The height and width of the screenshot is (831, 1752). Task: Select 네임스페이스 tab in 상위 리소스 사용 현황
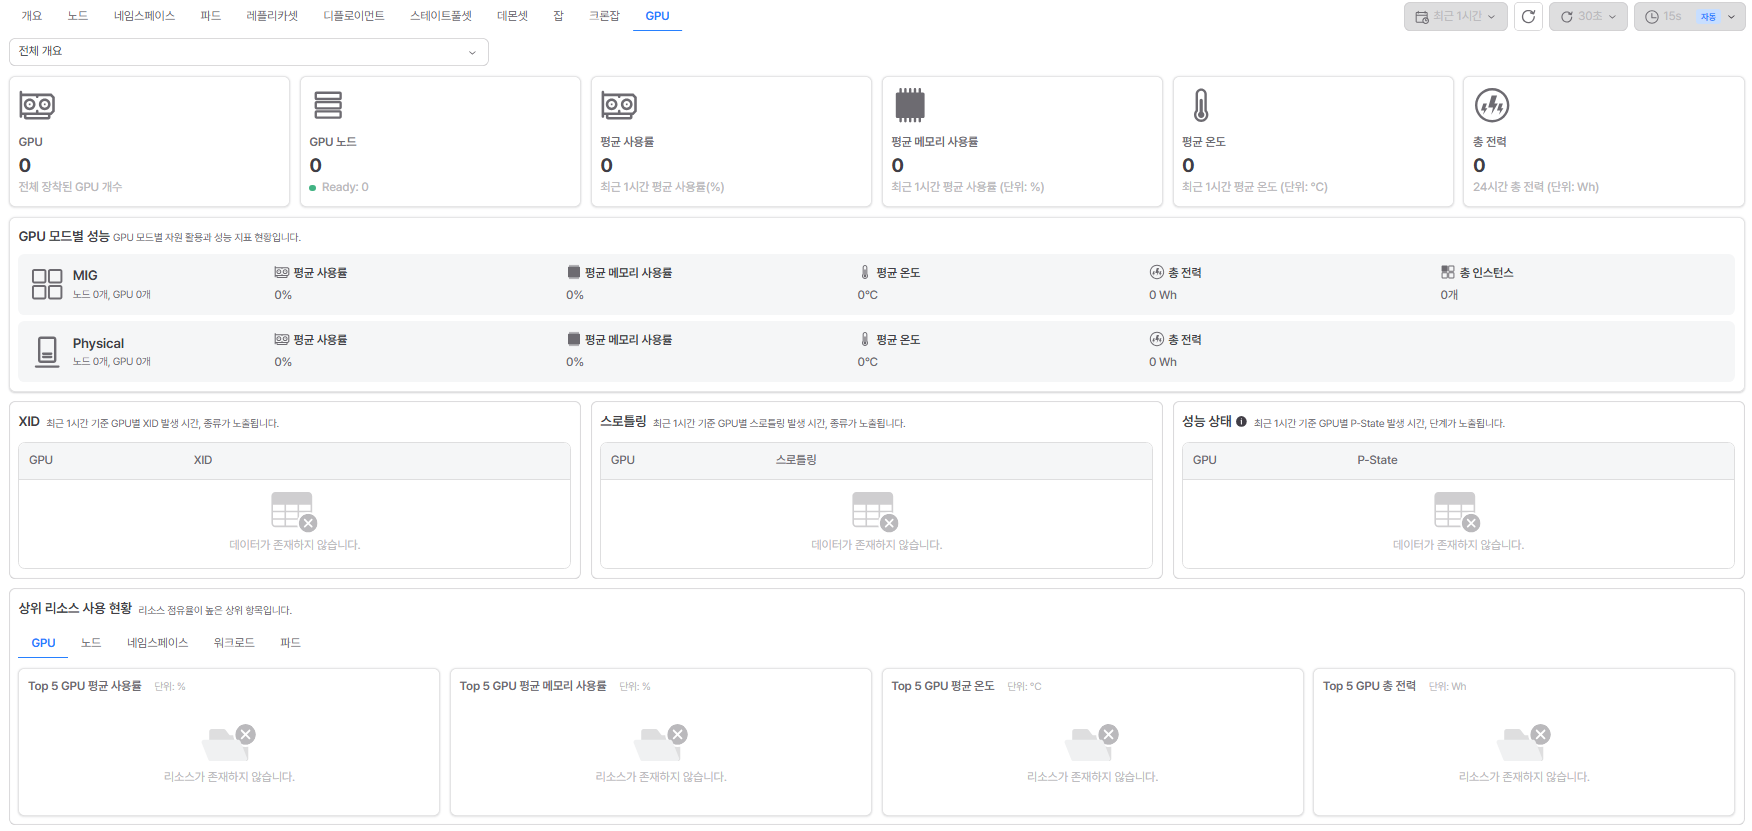click(x=157, y=643)
